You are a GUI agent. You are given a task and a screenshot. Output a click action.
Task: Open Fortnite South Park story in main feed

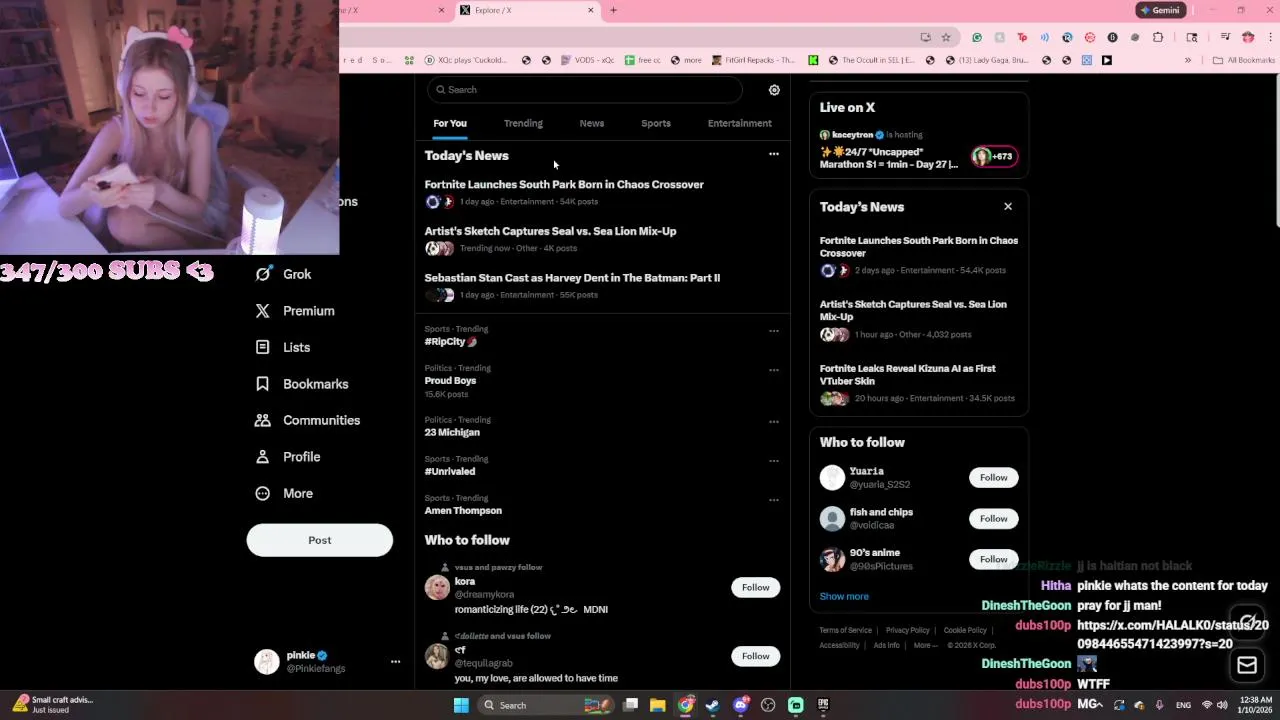pyautogui.click(x=564, y=185)
